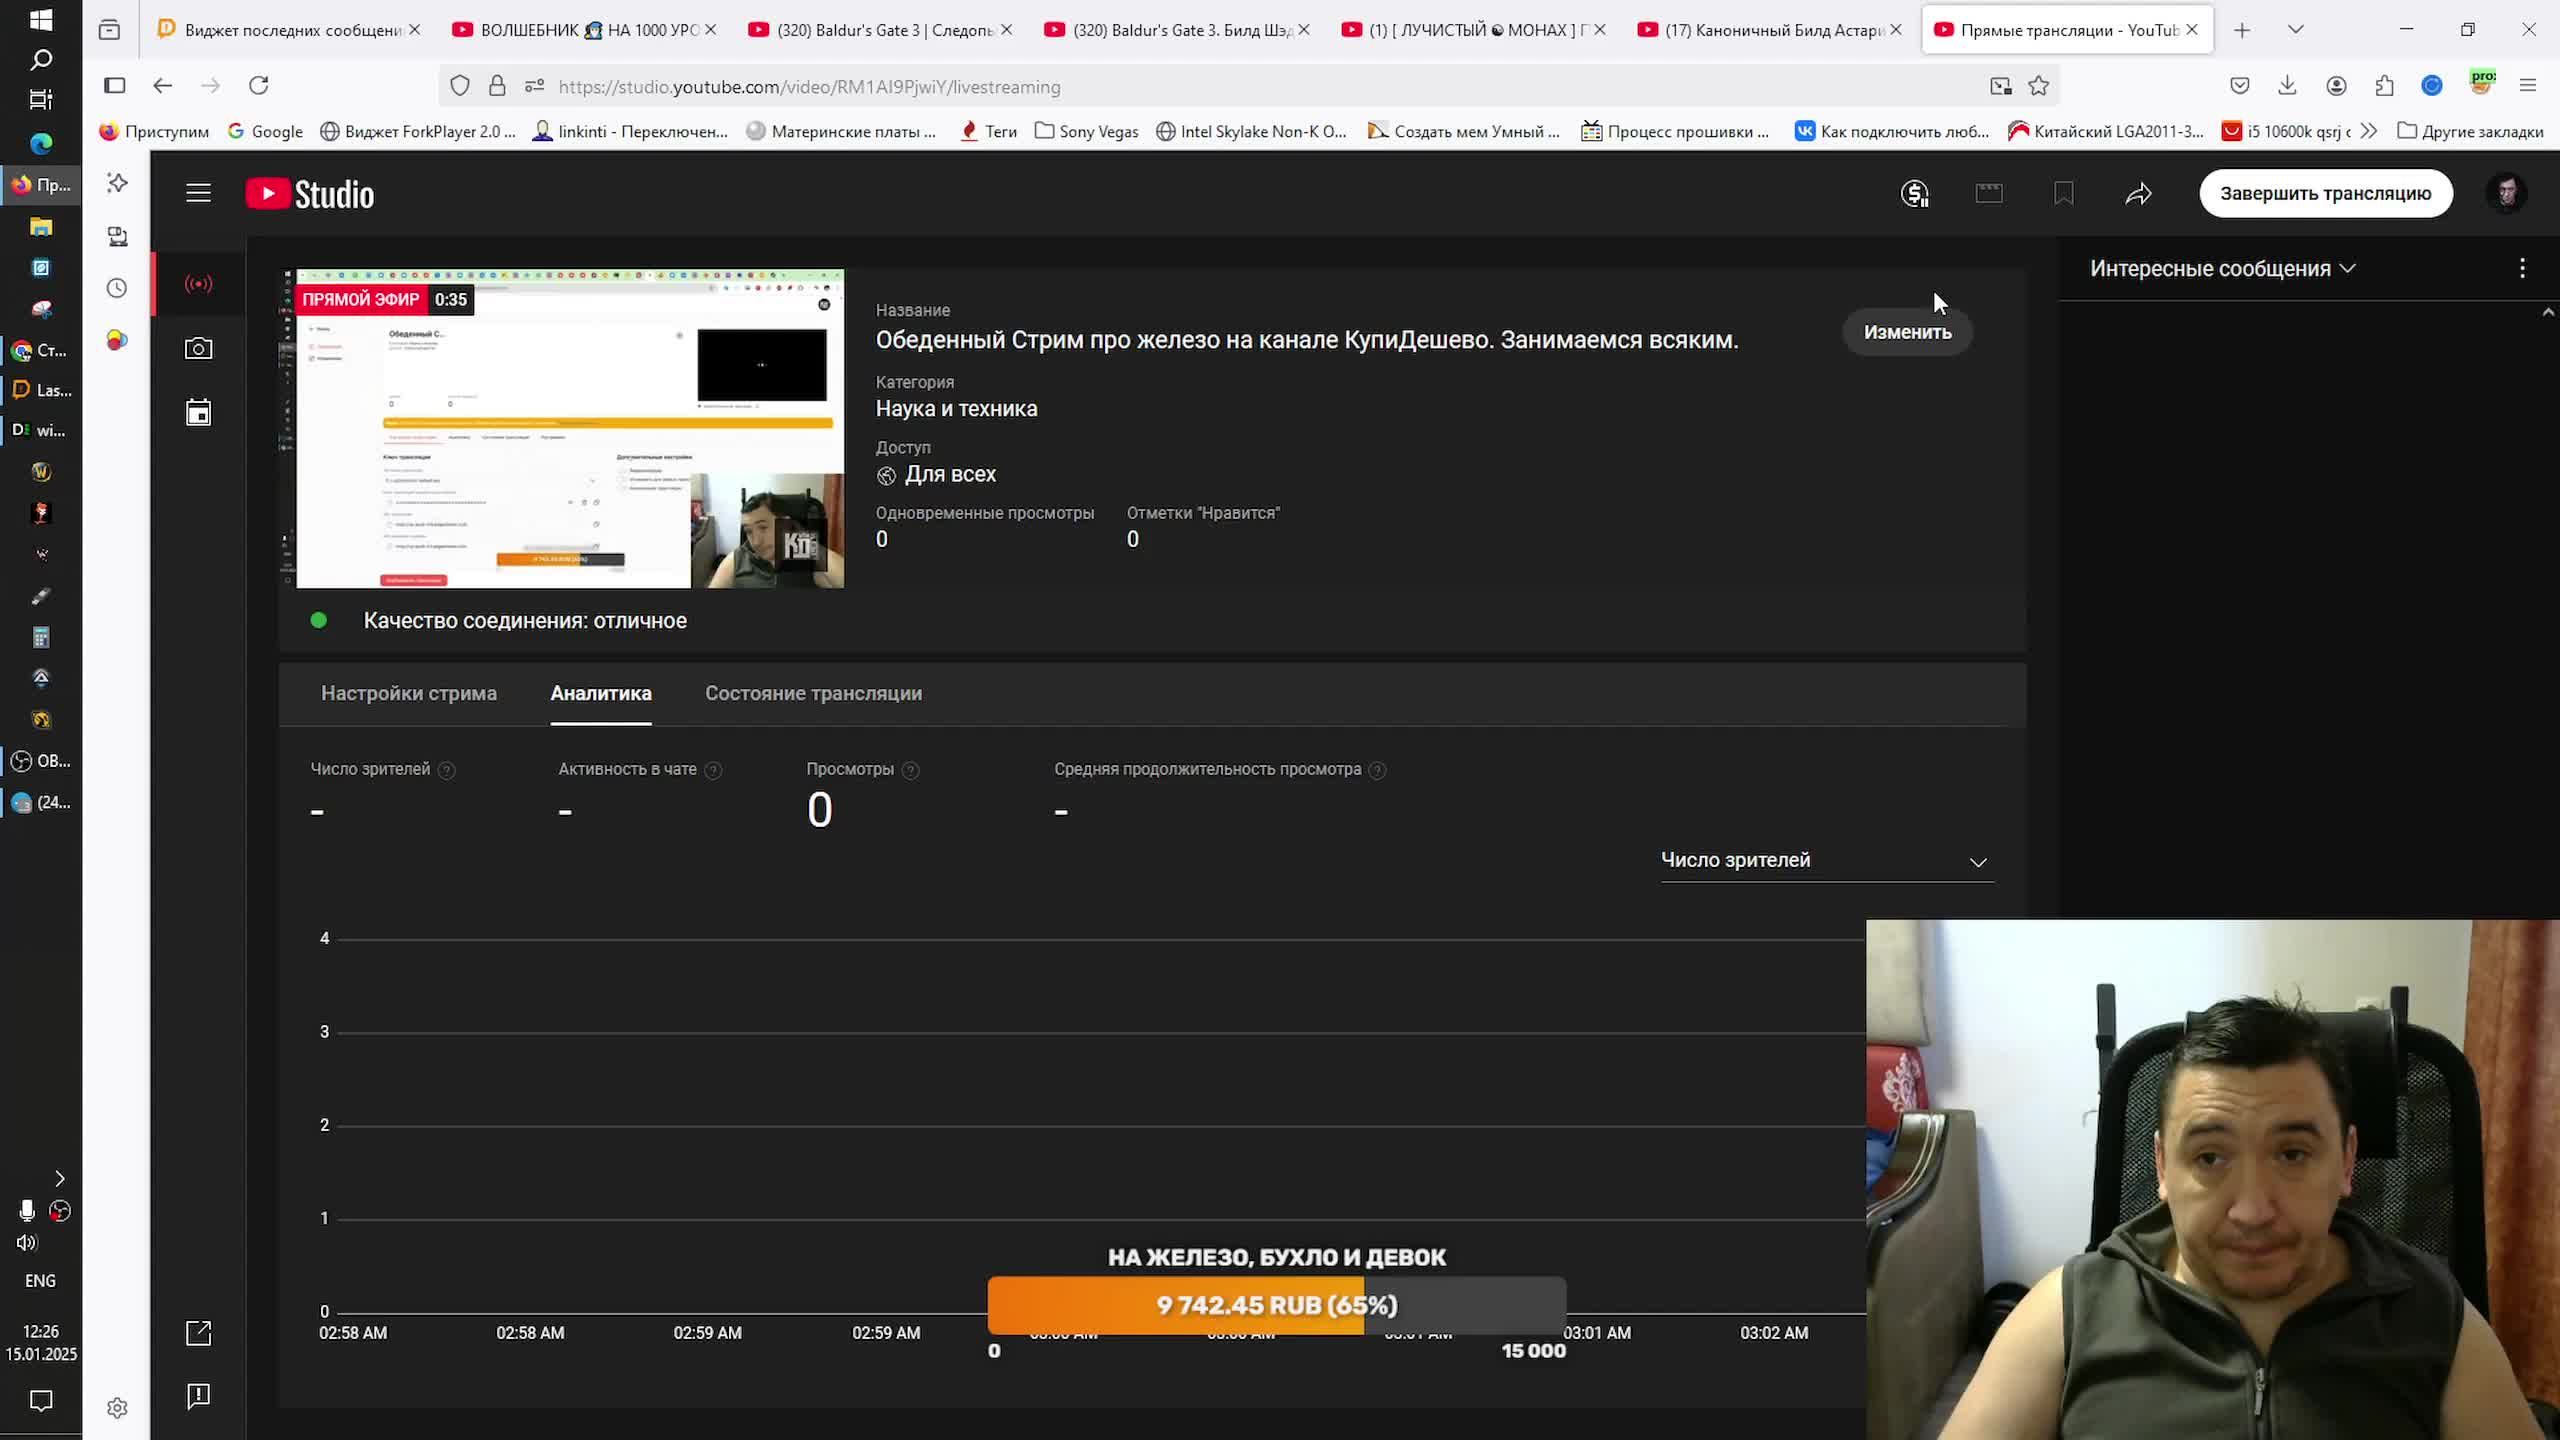Switch to the Состояние трансляции tab
The image size is (2560, 1440).
[813, 693]
